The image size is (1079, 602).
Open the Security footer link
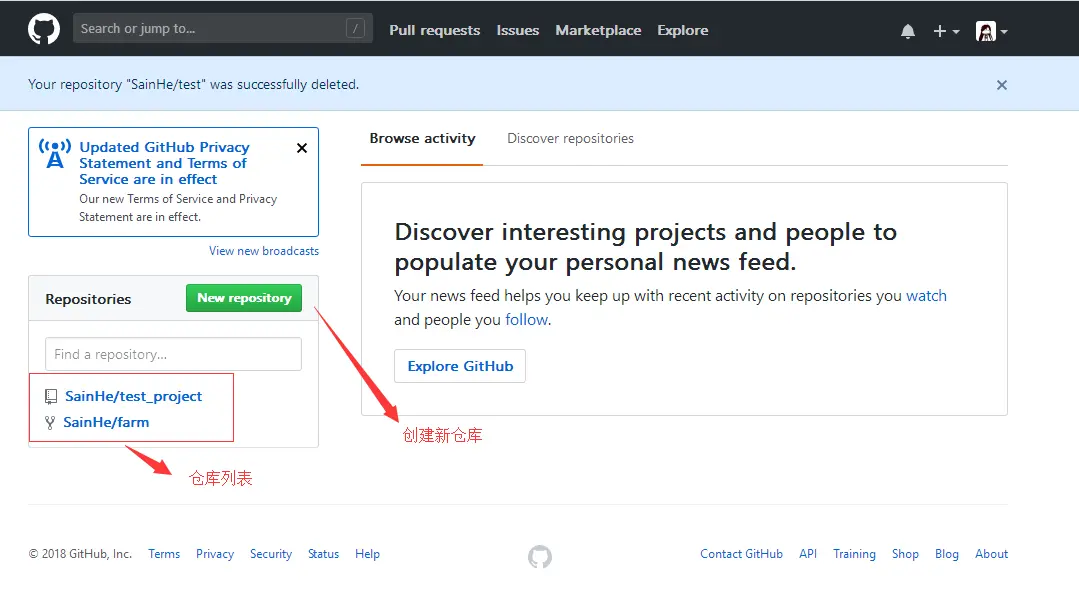(x=270, y=554)
